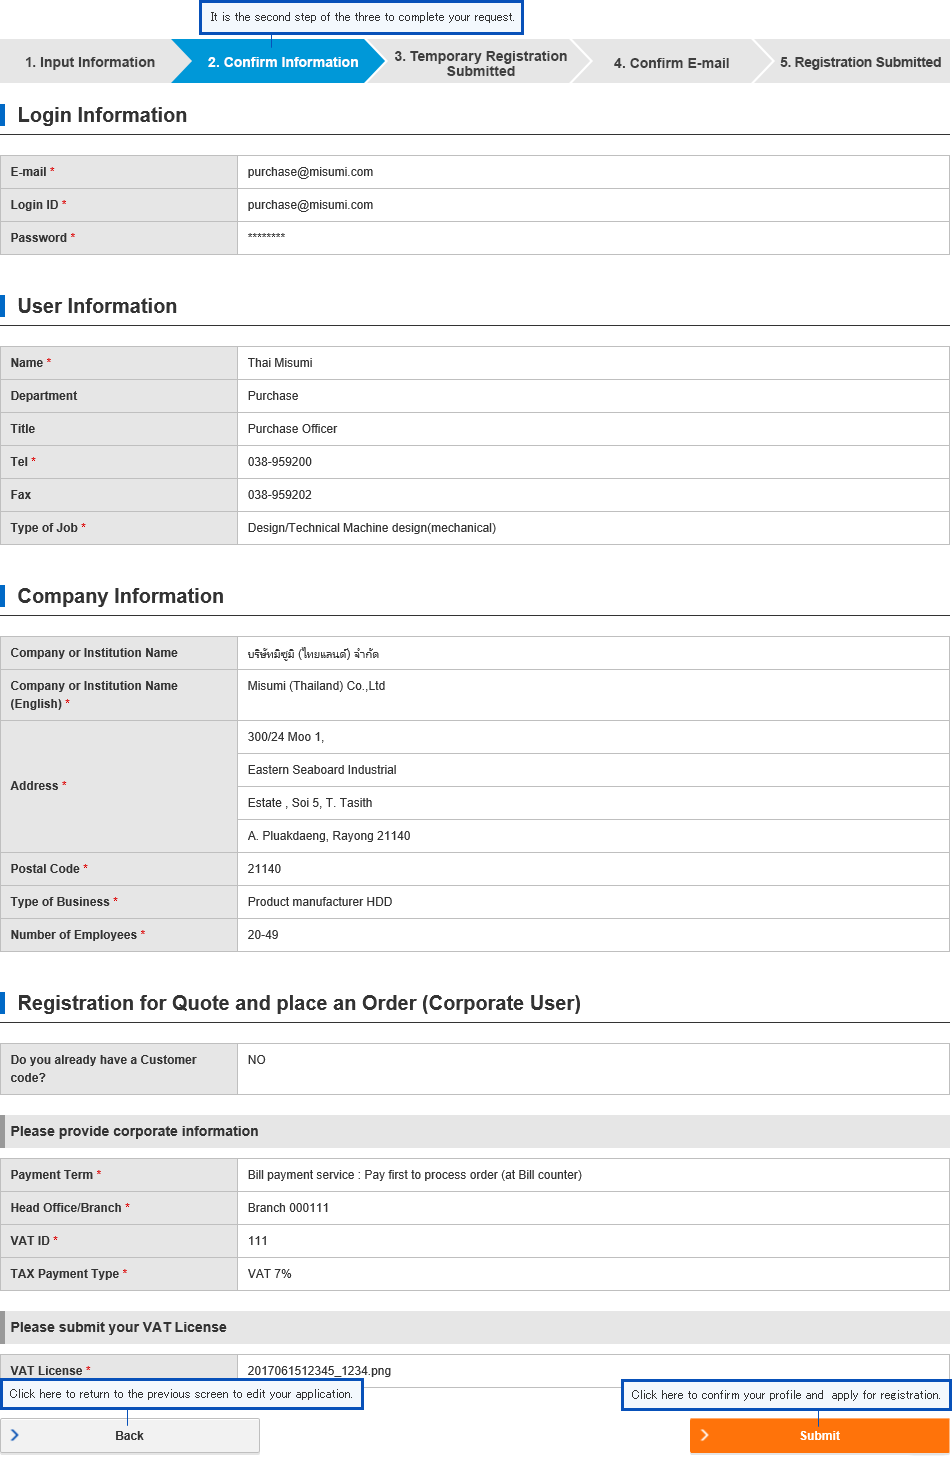Screen dimensions: 952x1460
Task: Click the 'Head Office/Branch' label
Action: coord(66,1208)
